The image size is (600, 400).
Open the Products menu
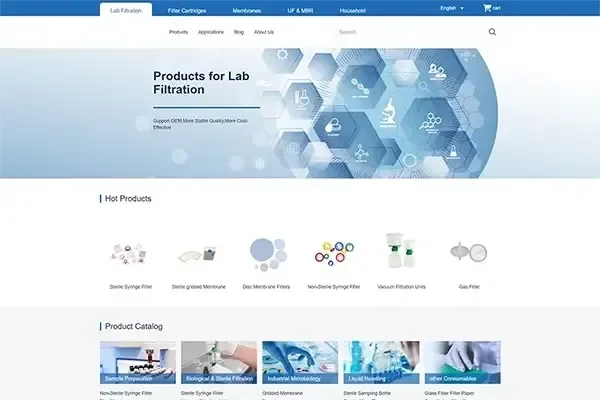point(178,32)
